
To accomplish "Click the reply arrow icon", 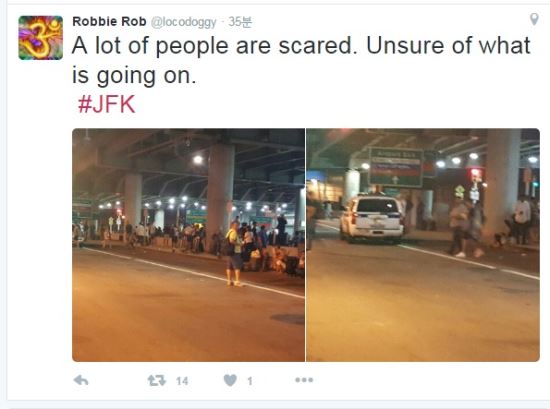I will (x=81, y=380).
